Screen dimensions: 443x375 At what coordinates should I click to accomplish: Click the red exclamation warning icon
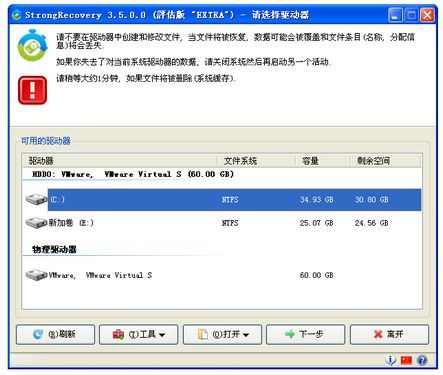pyautogui.click(x=32, y=90)
